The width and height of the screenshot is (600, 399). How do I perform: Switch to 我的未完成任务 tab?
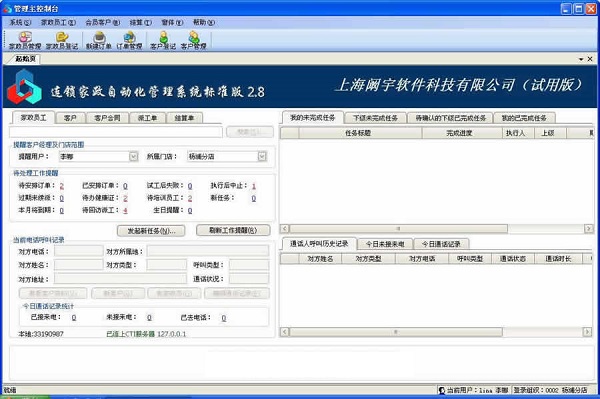(313, 117)
